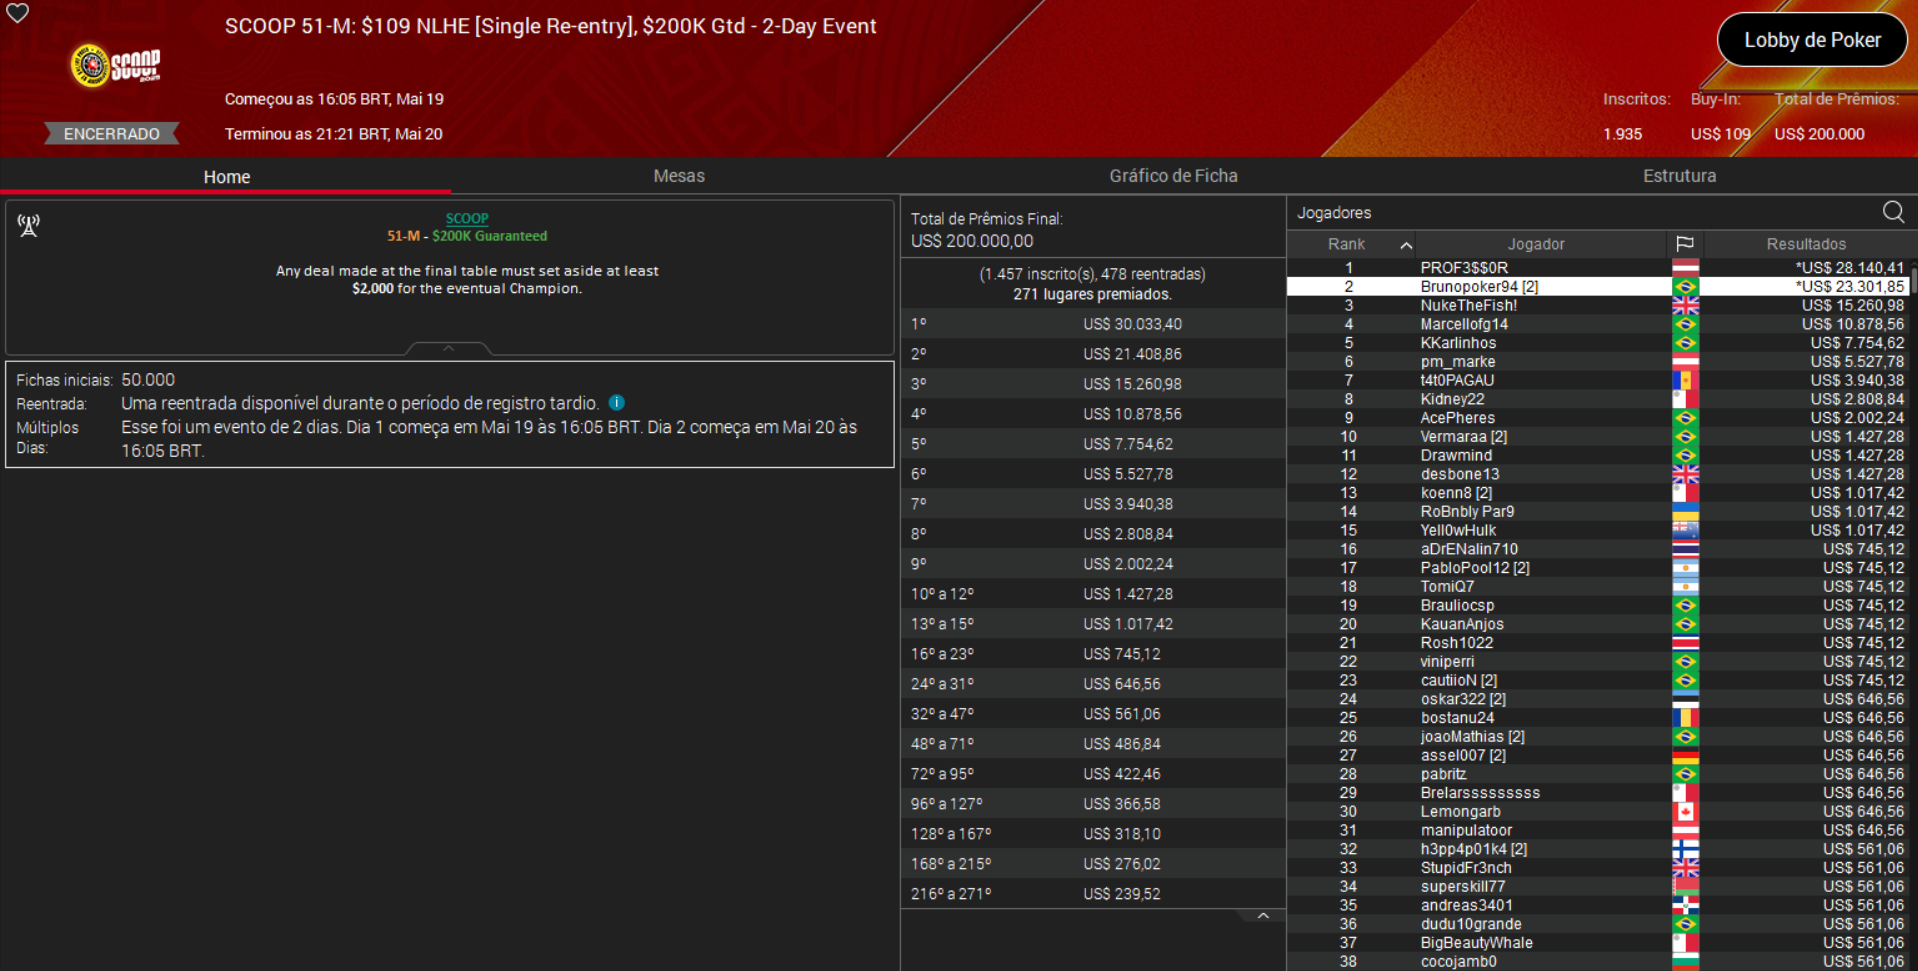Screen dimensions: 1918x971
Task: Select player row joaoMathias [2]
Action: pyautogui.click(x=1597, y=737)
